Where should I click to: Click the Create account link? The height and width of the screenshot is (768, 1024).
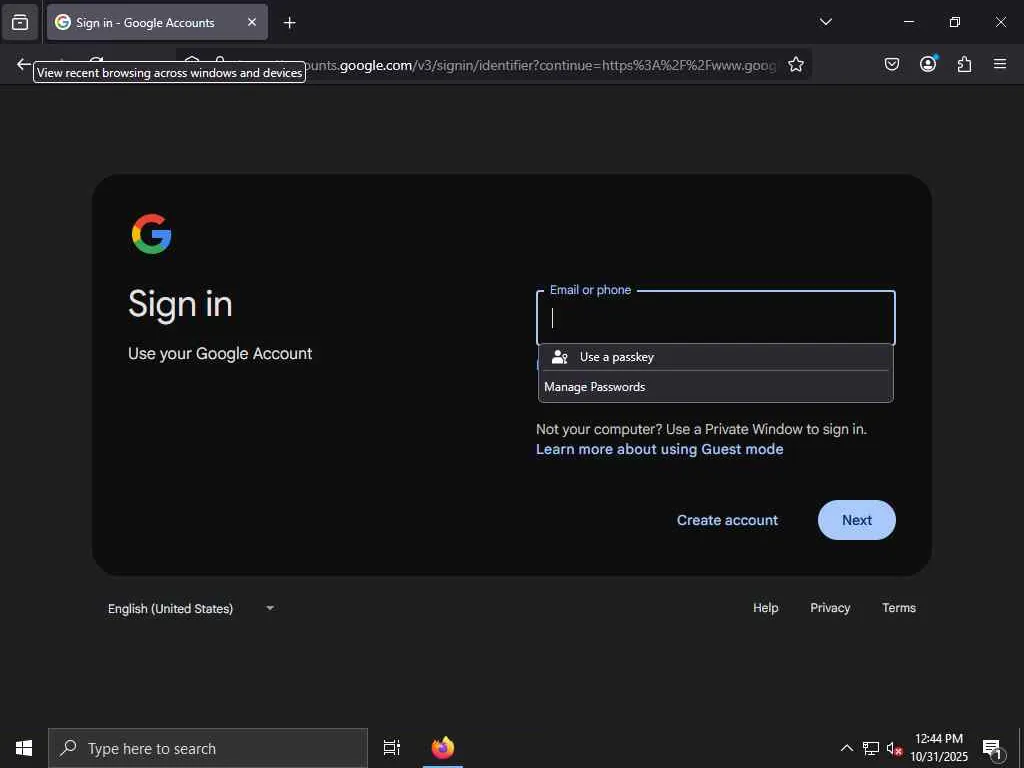pyautogui.click(x=727, y=520)
